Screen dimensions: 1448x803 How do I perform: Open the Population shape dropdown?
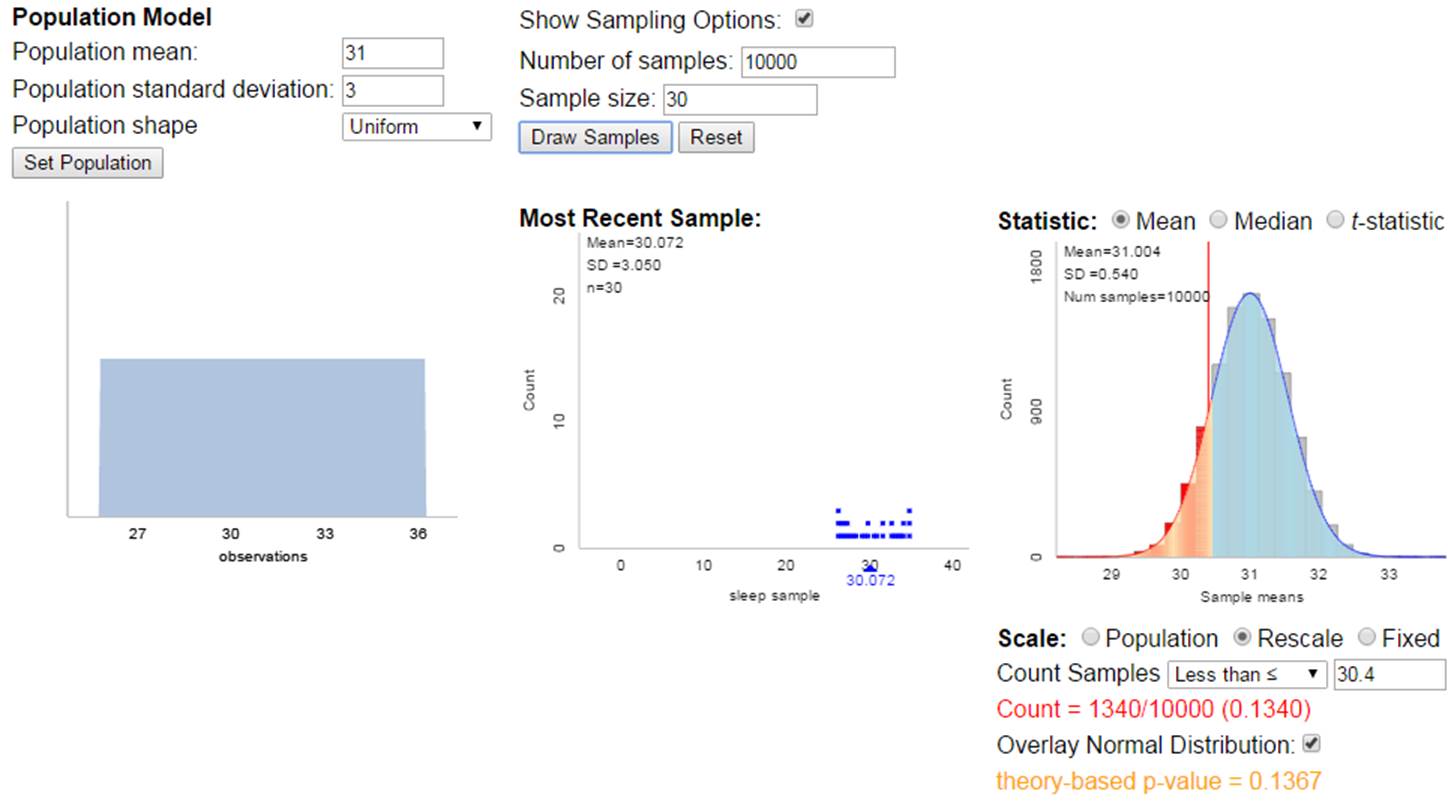coord(416,126)
